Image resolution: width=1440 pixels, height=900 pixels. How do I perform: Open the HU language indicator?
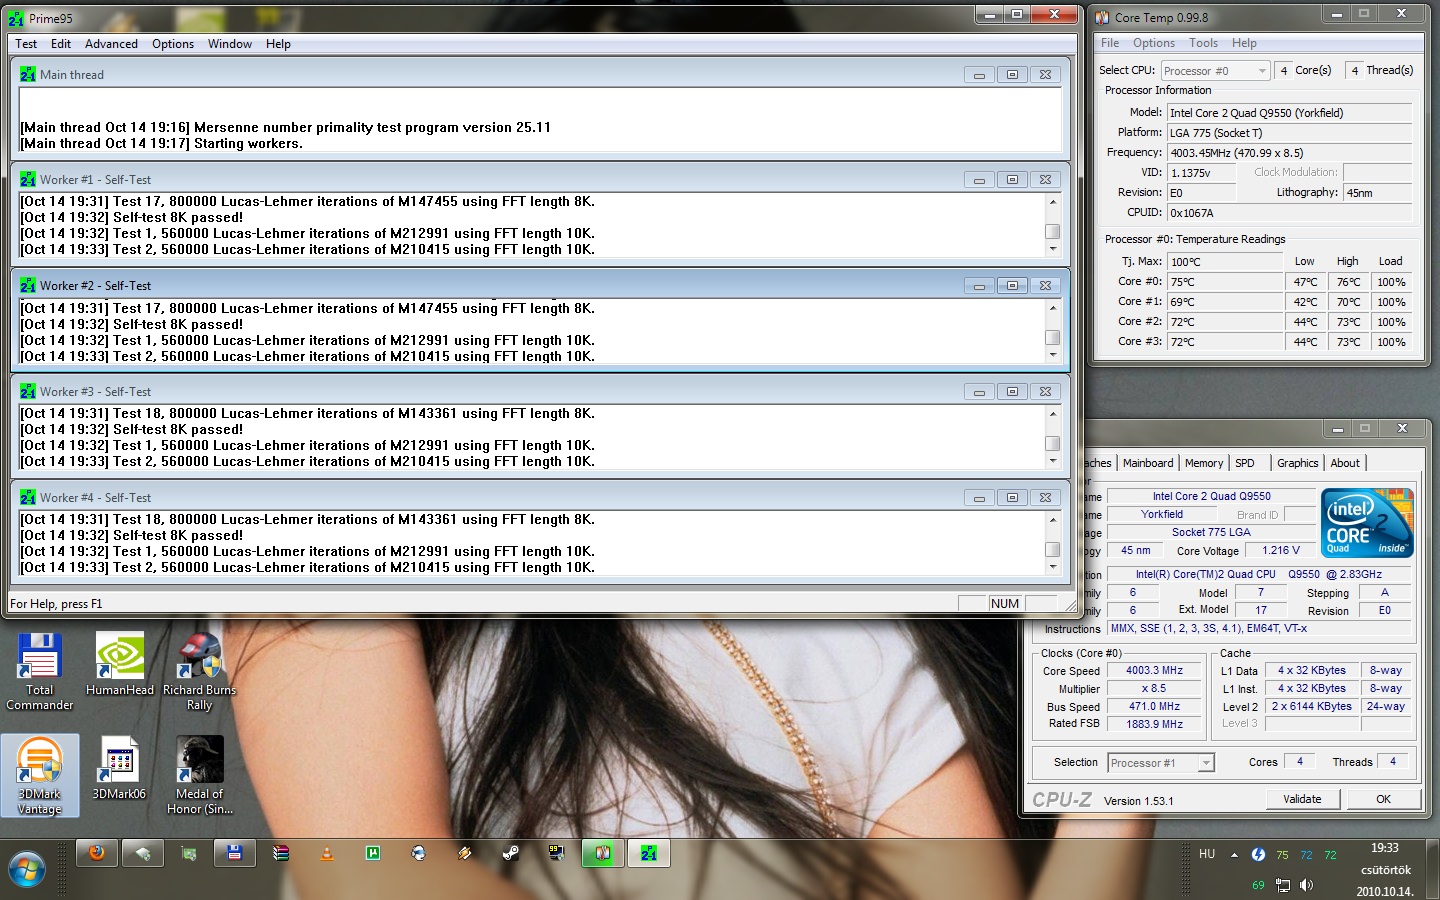pos(1207,854)
